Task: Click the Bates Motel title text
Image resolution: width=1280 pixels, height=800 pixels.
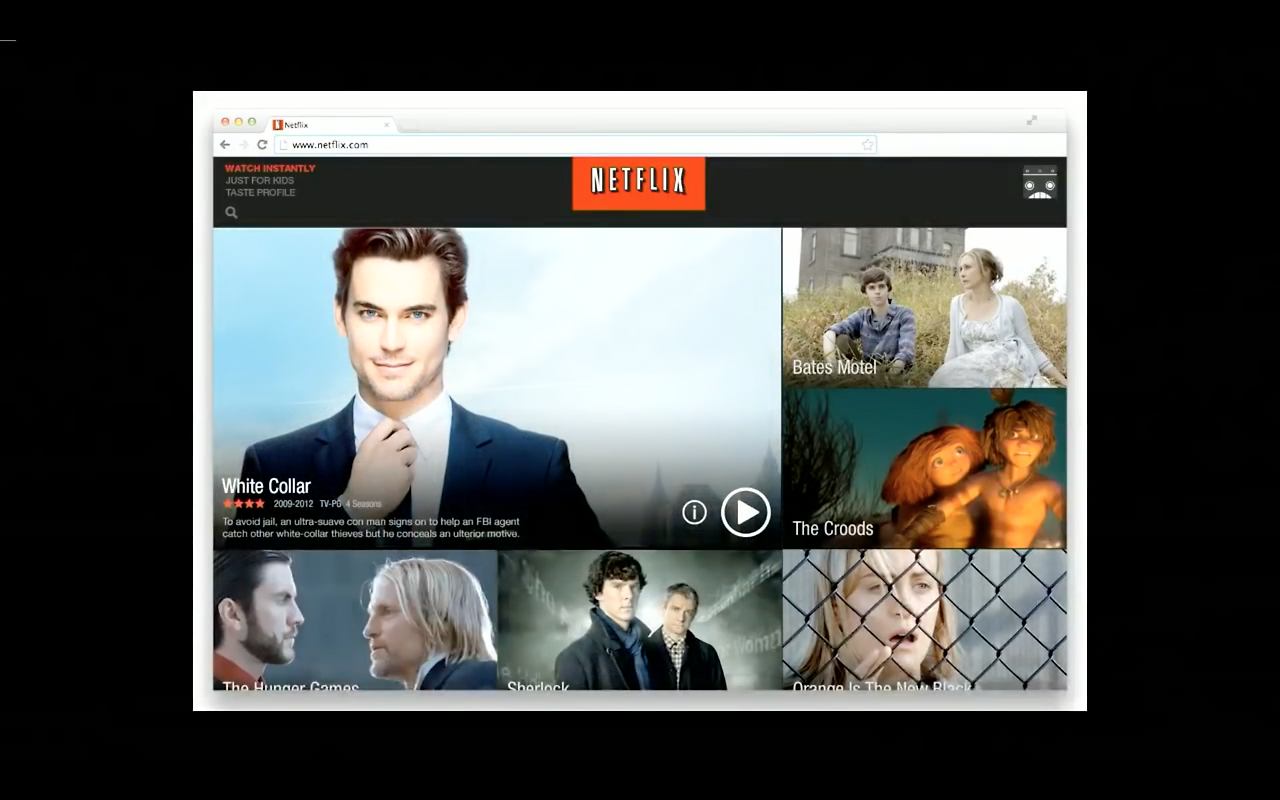Action: pyautogui.click(x=834, y=367)
